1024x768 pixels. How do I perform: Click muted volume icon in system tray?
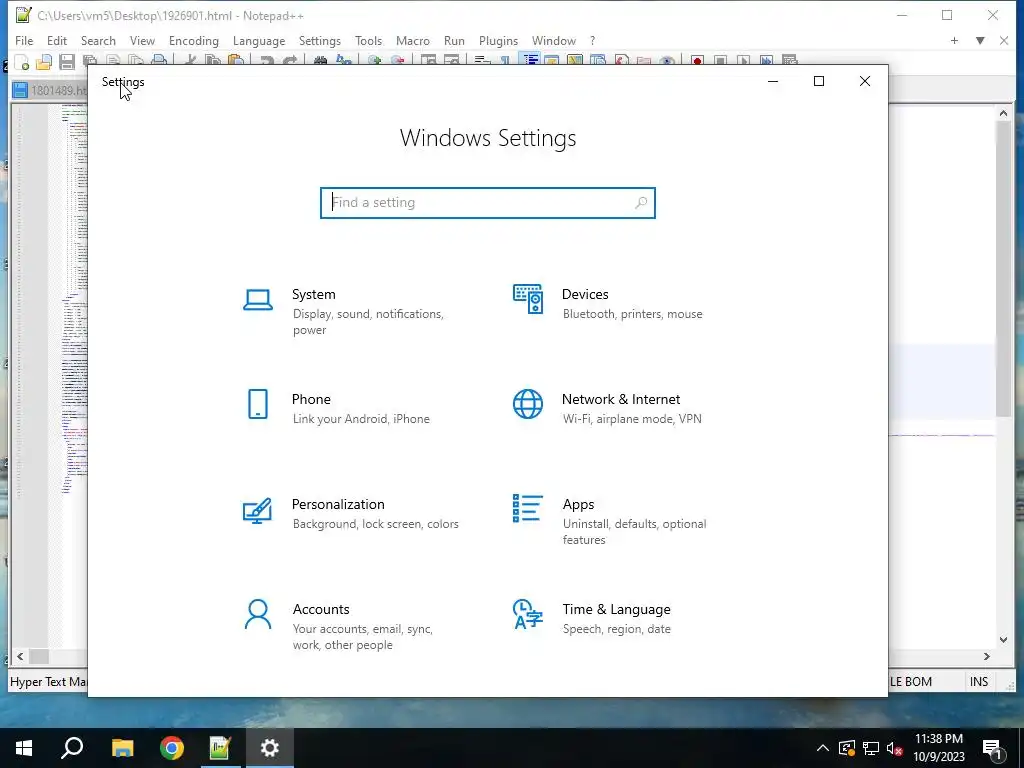point(894,748)
